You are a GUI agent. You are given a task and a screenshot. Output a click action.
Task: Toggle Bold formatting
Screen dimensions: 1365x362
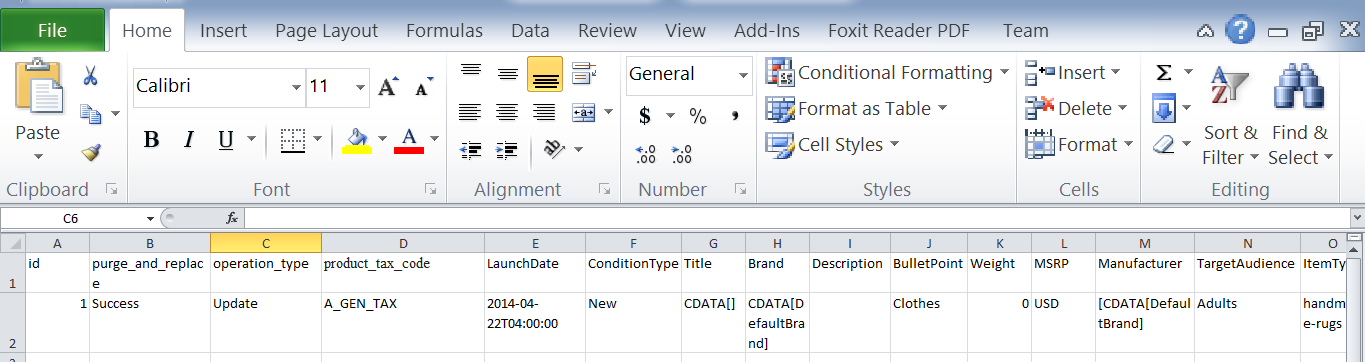152,139
